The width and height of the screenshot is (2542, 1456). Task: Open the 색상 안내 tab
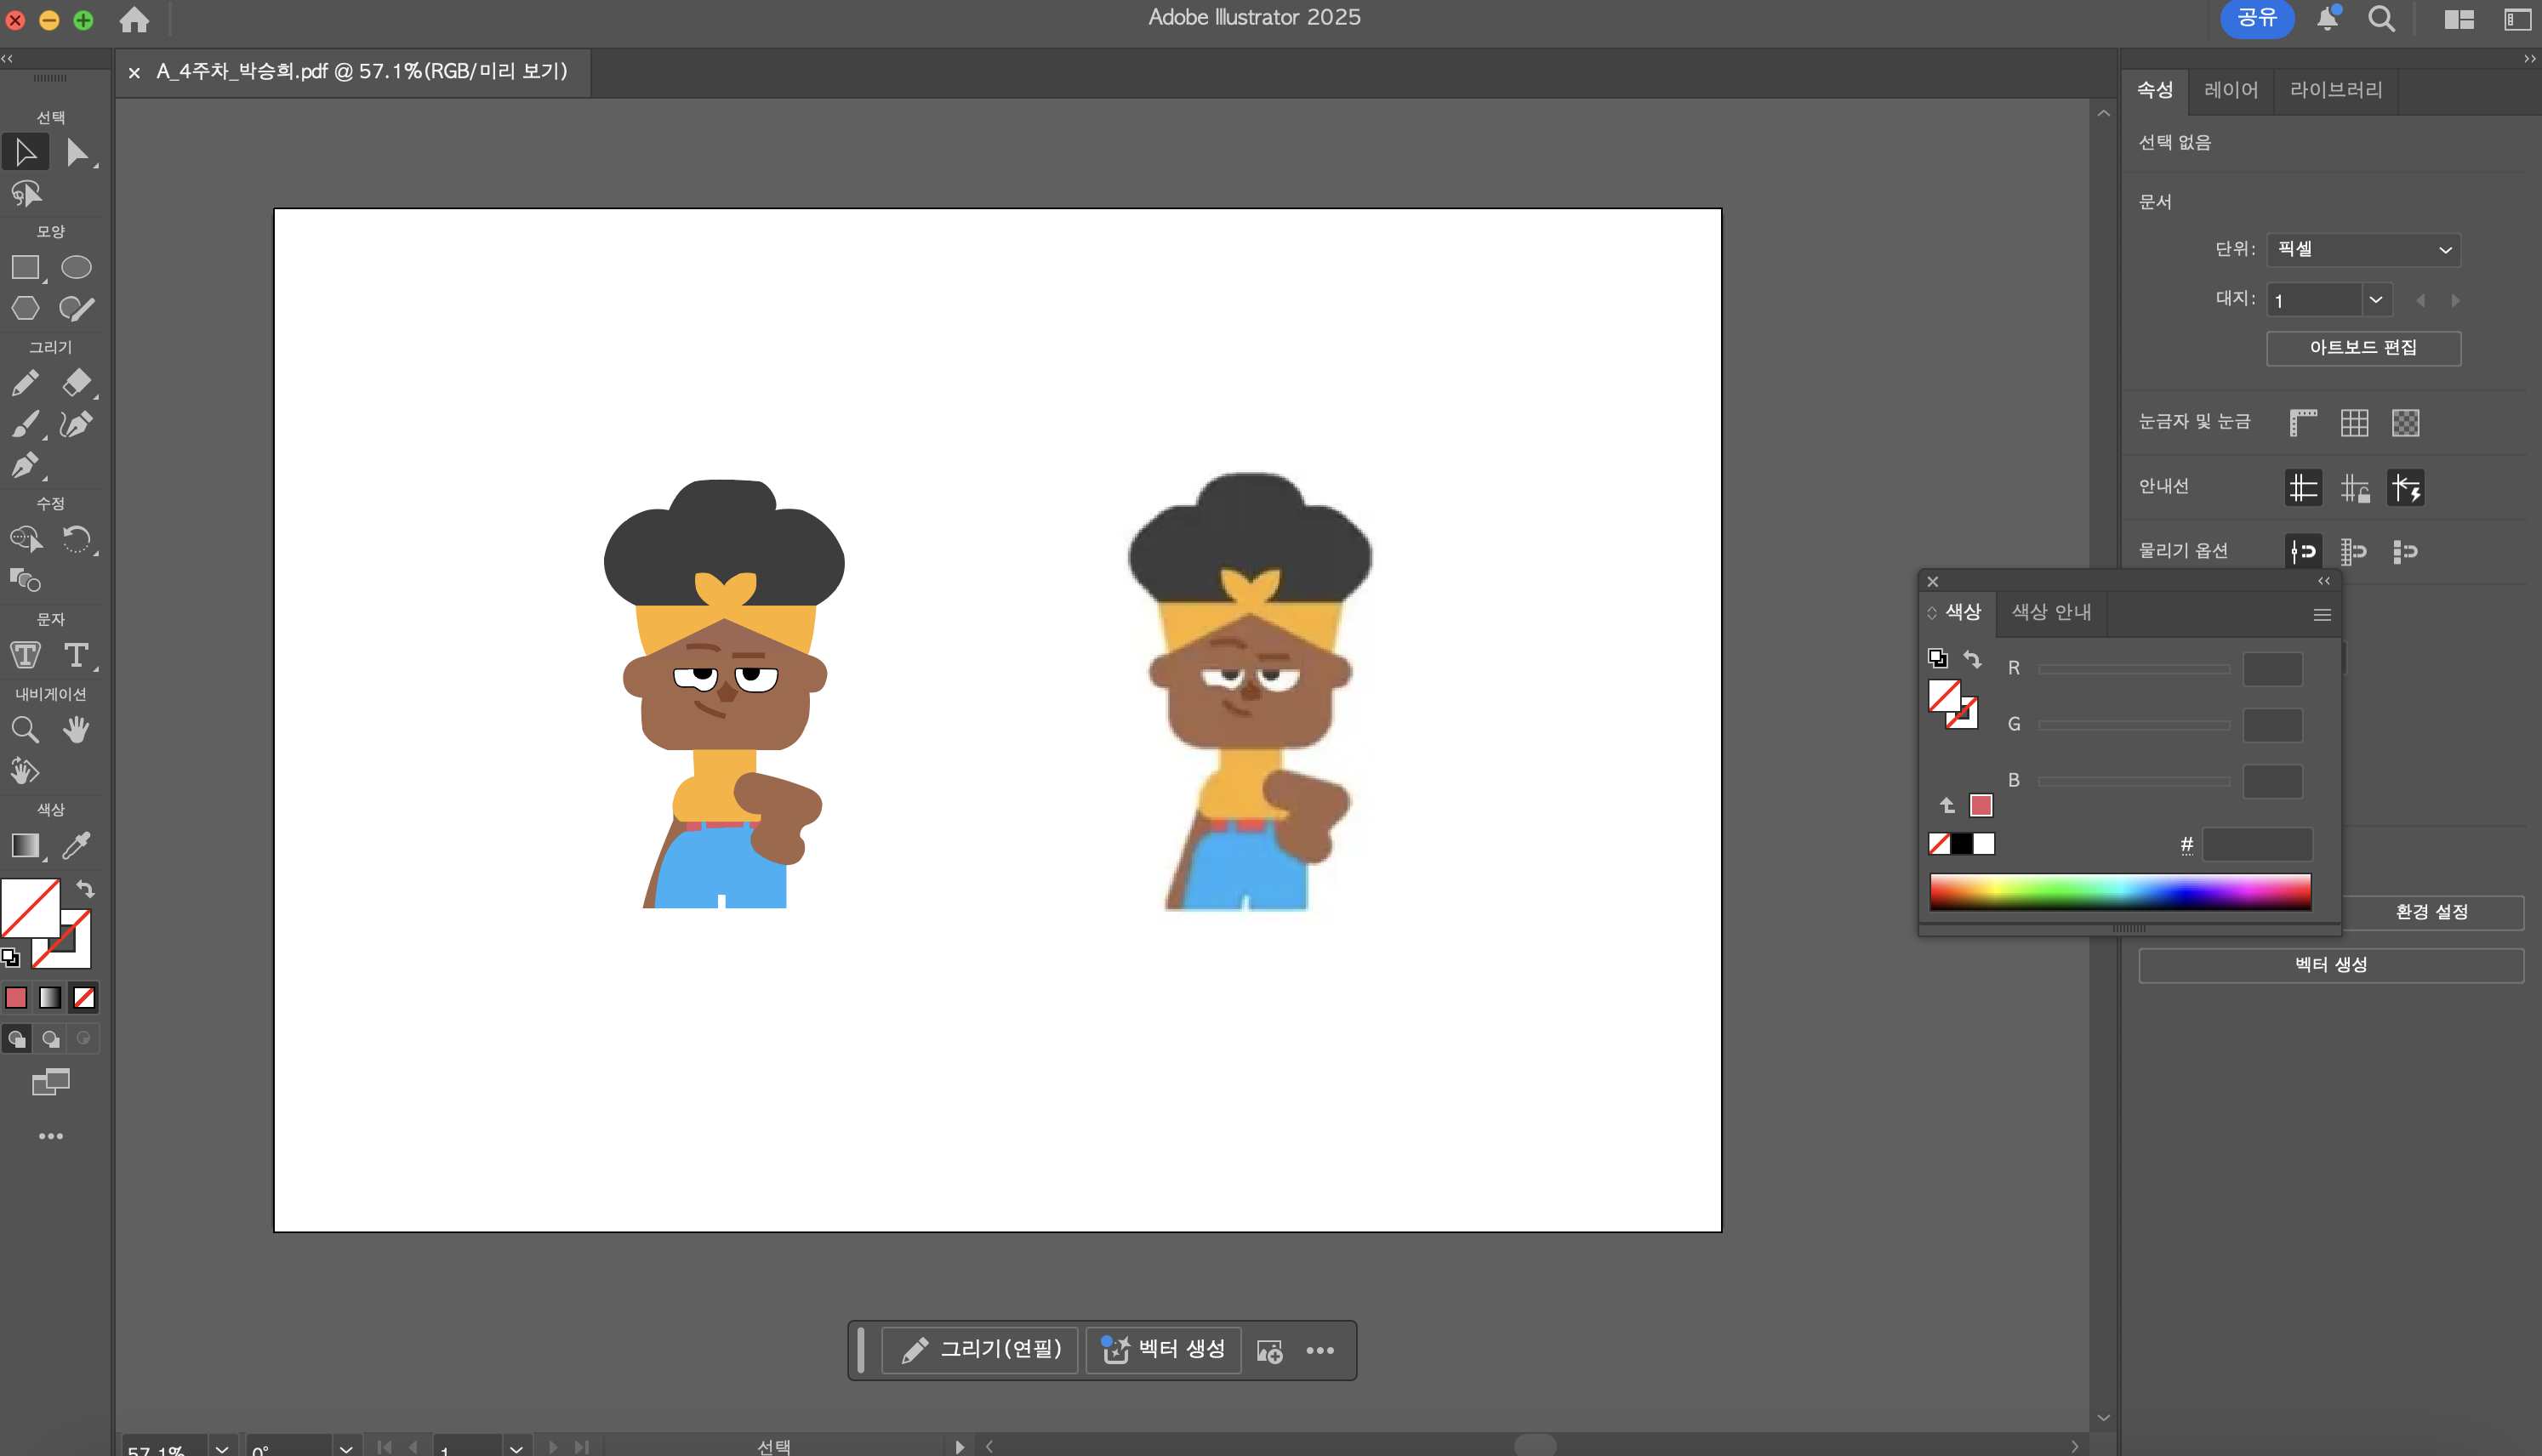(x=2051, y=612)
